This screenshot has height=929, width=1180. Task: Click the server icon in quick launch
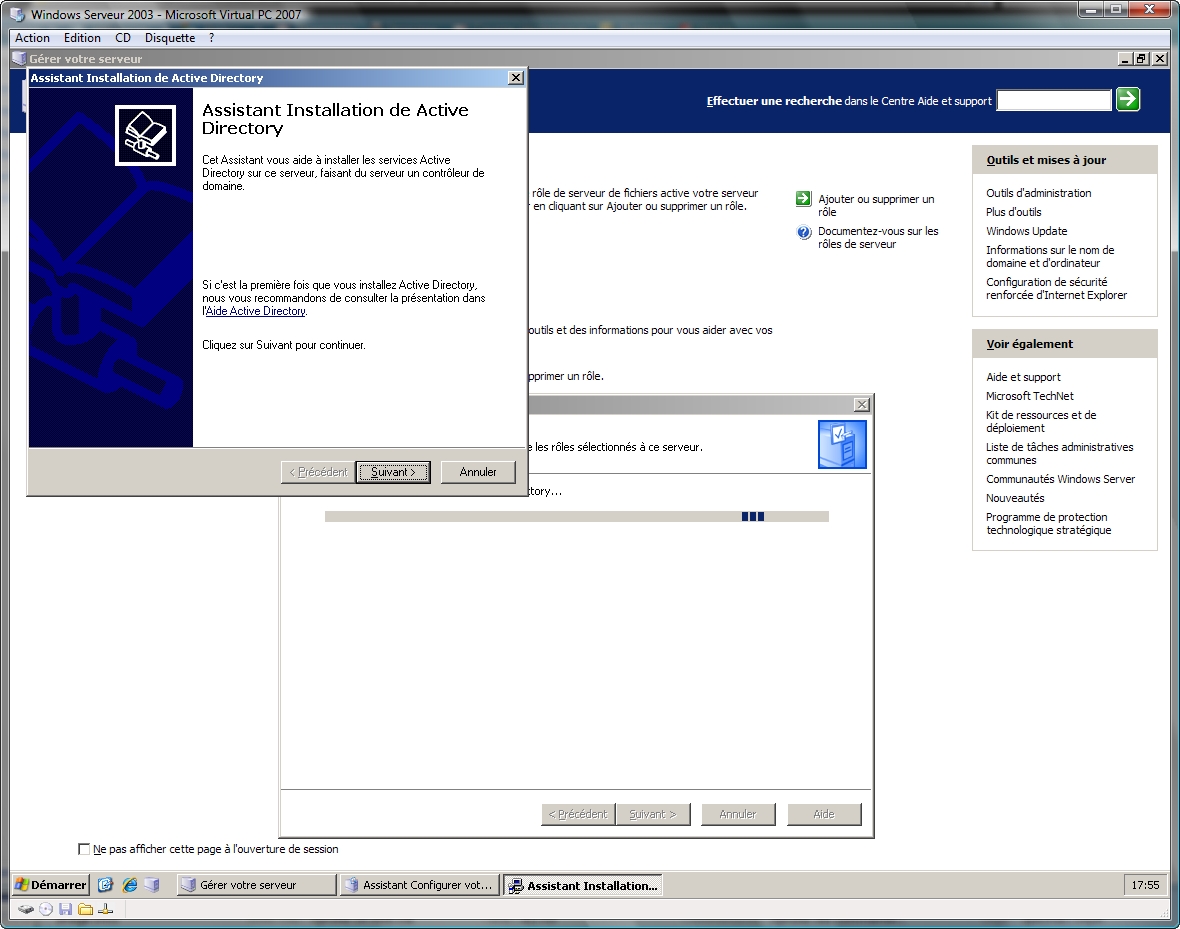click(152, 885)
